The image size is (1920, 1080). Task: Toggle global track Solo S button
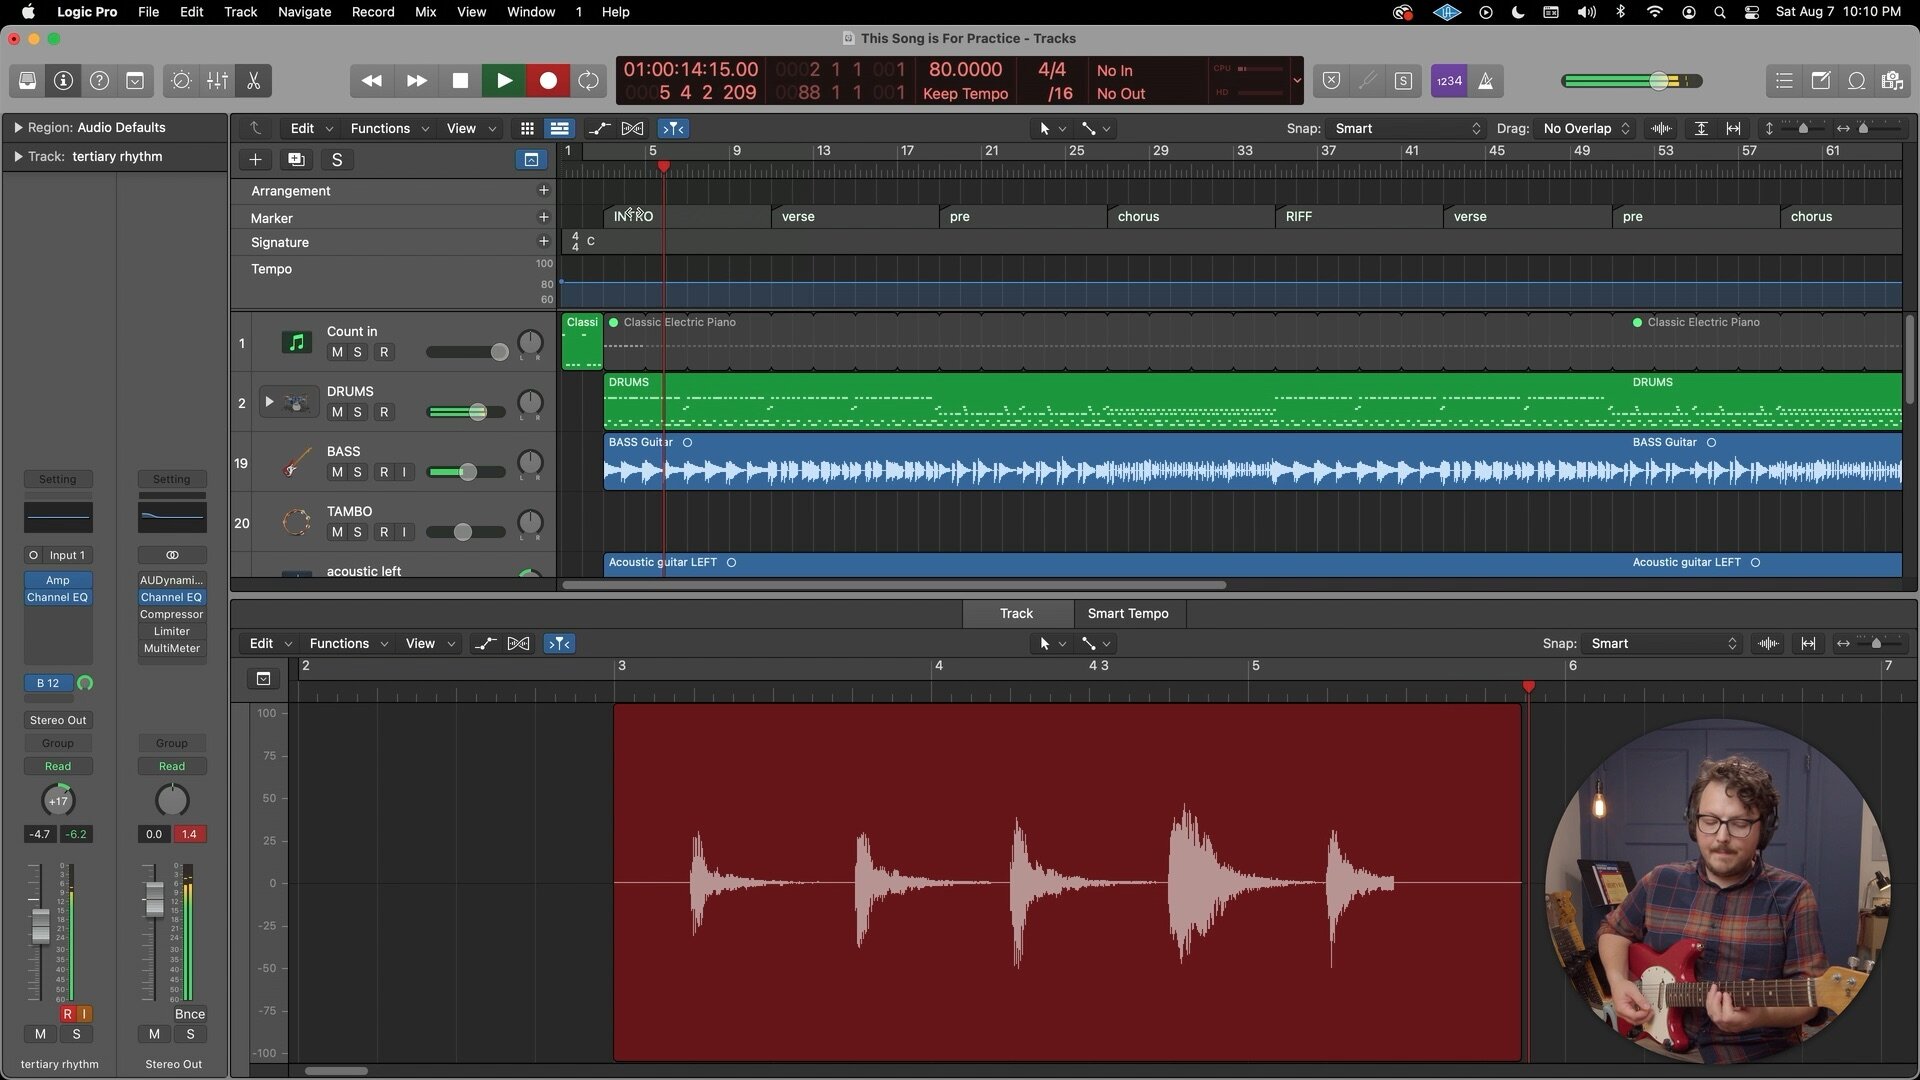(x=337, y=160)
